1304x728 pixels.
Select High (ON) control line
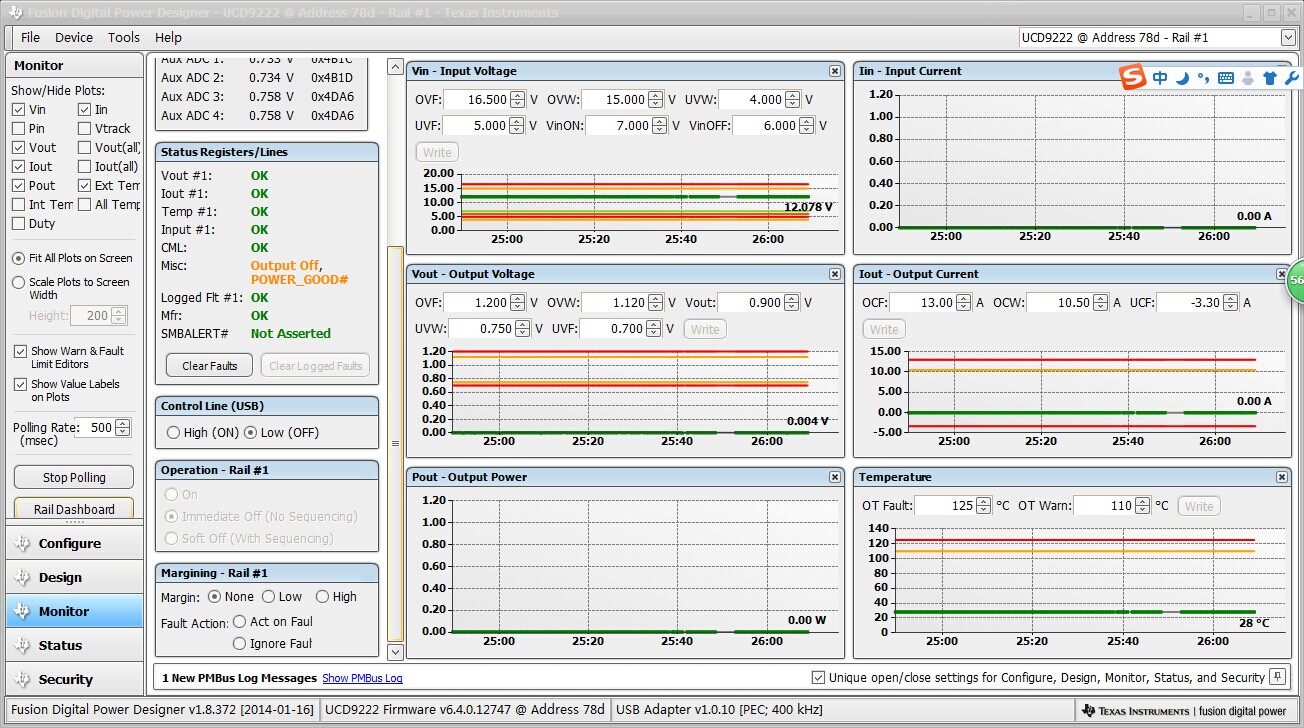click(x=174, y=433)
